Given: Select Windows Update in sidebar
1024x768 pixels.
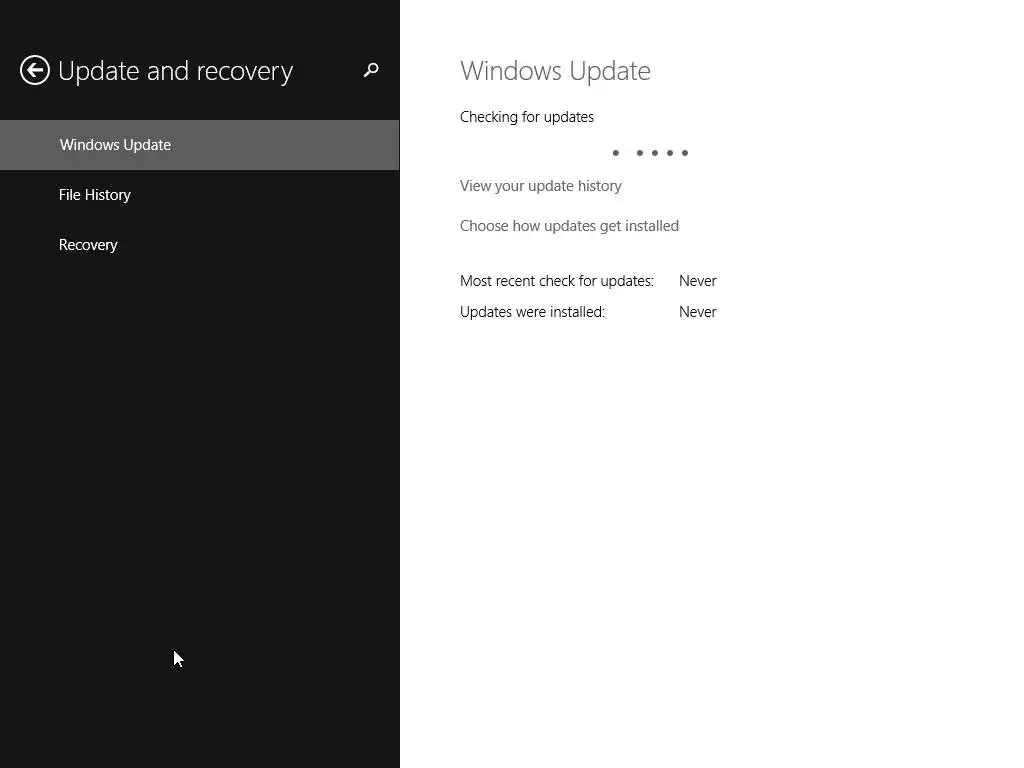Looking at the screenshot, I should (x=199, y=145).
